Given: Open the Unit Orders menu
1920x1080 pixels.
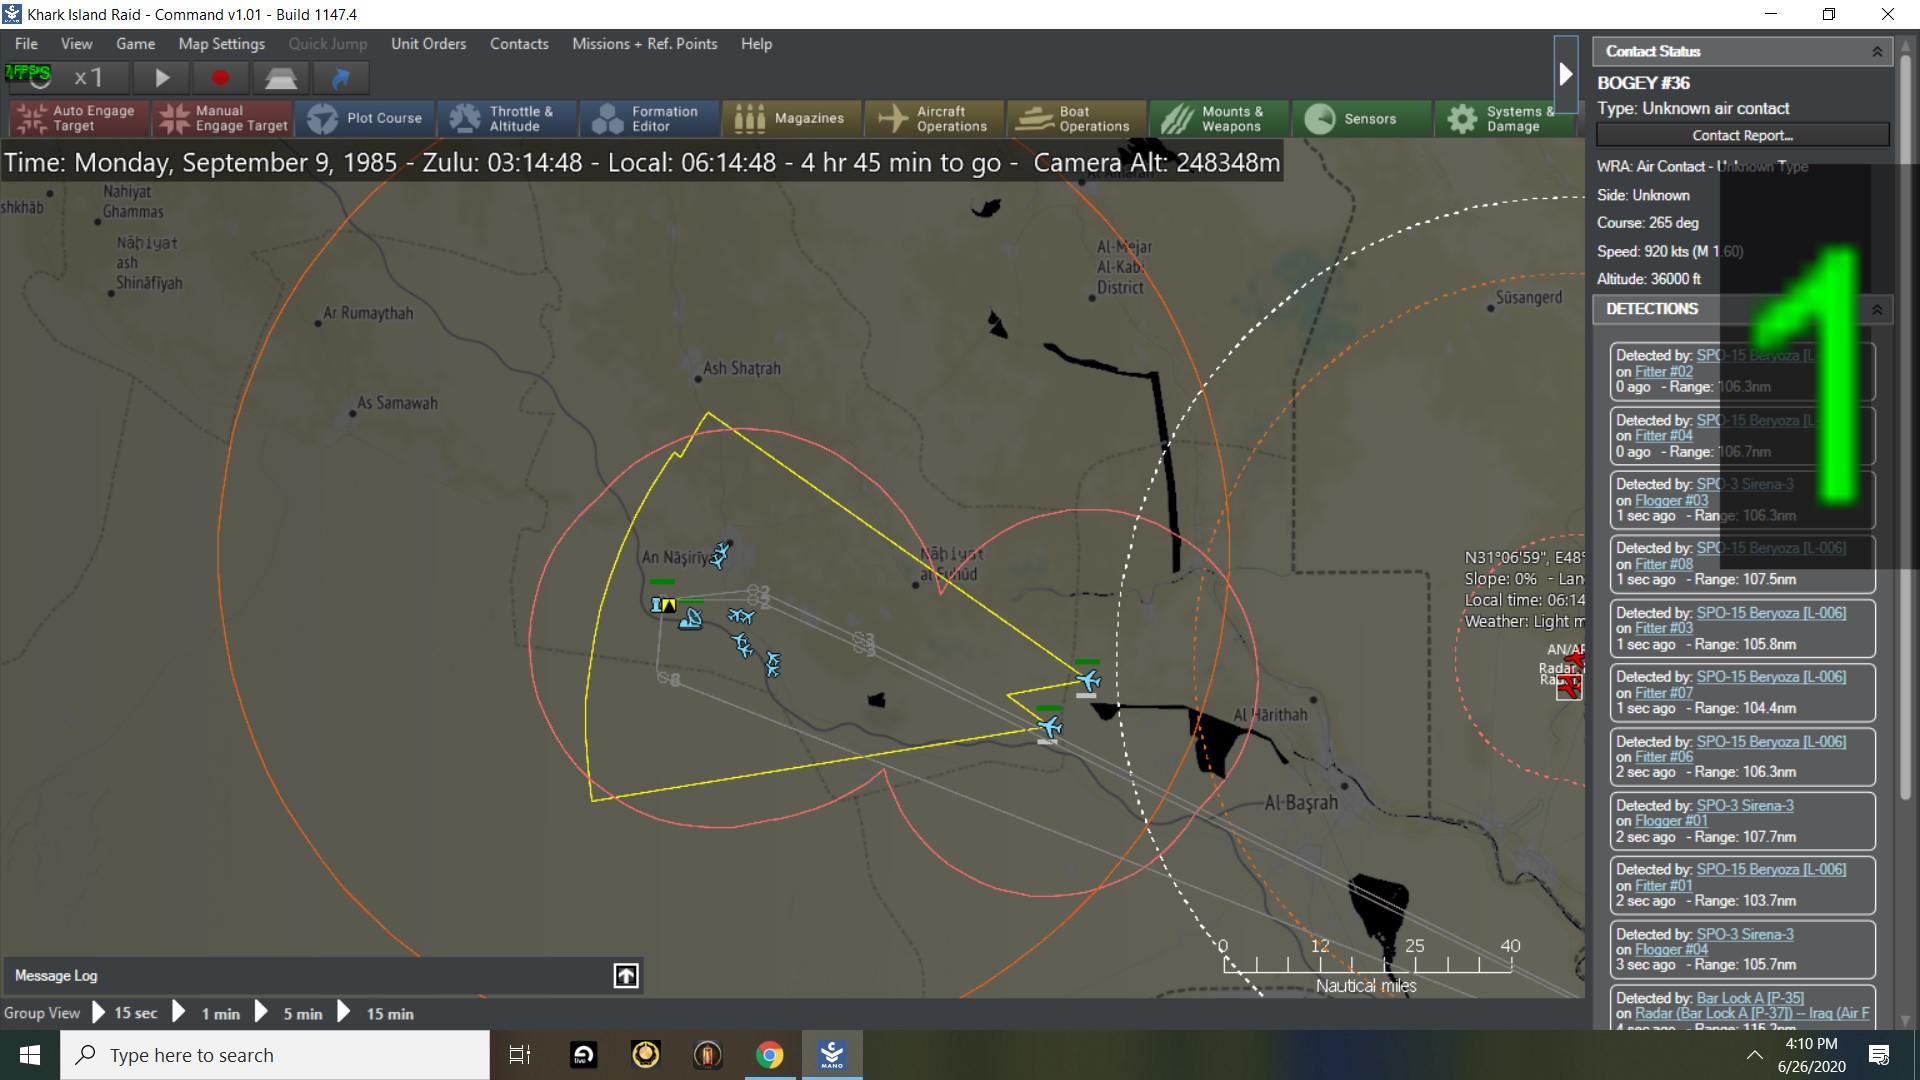Looking at the screenshot, I should (x=428, y=44).
